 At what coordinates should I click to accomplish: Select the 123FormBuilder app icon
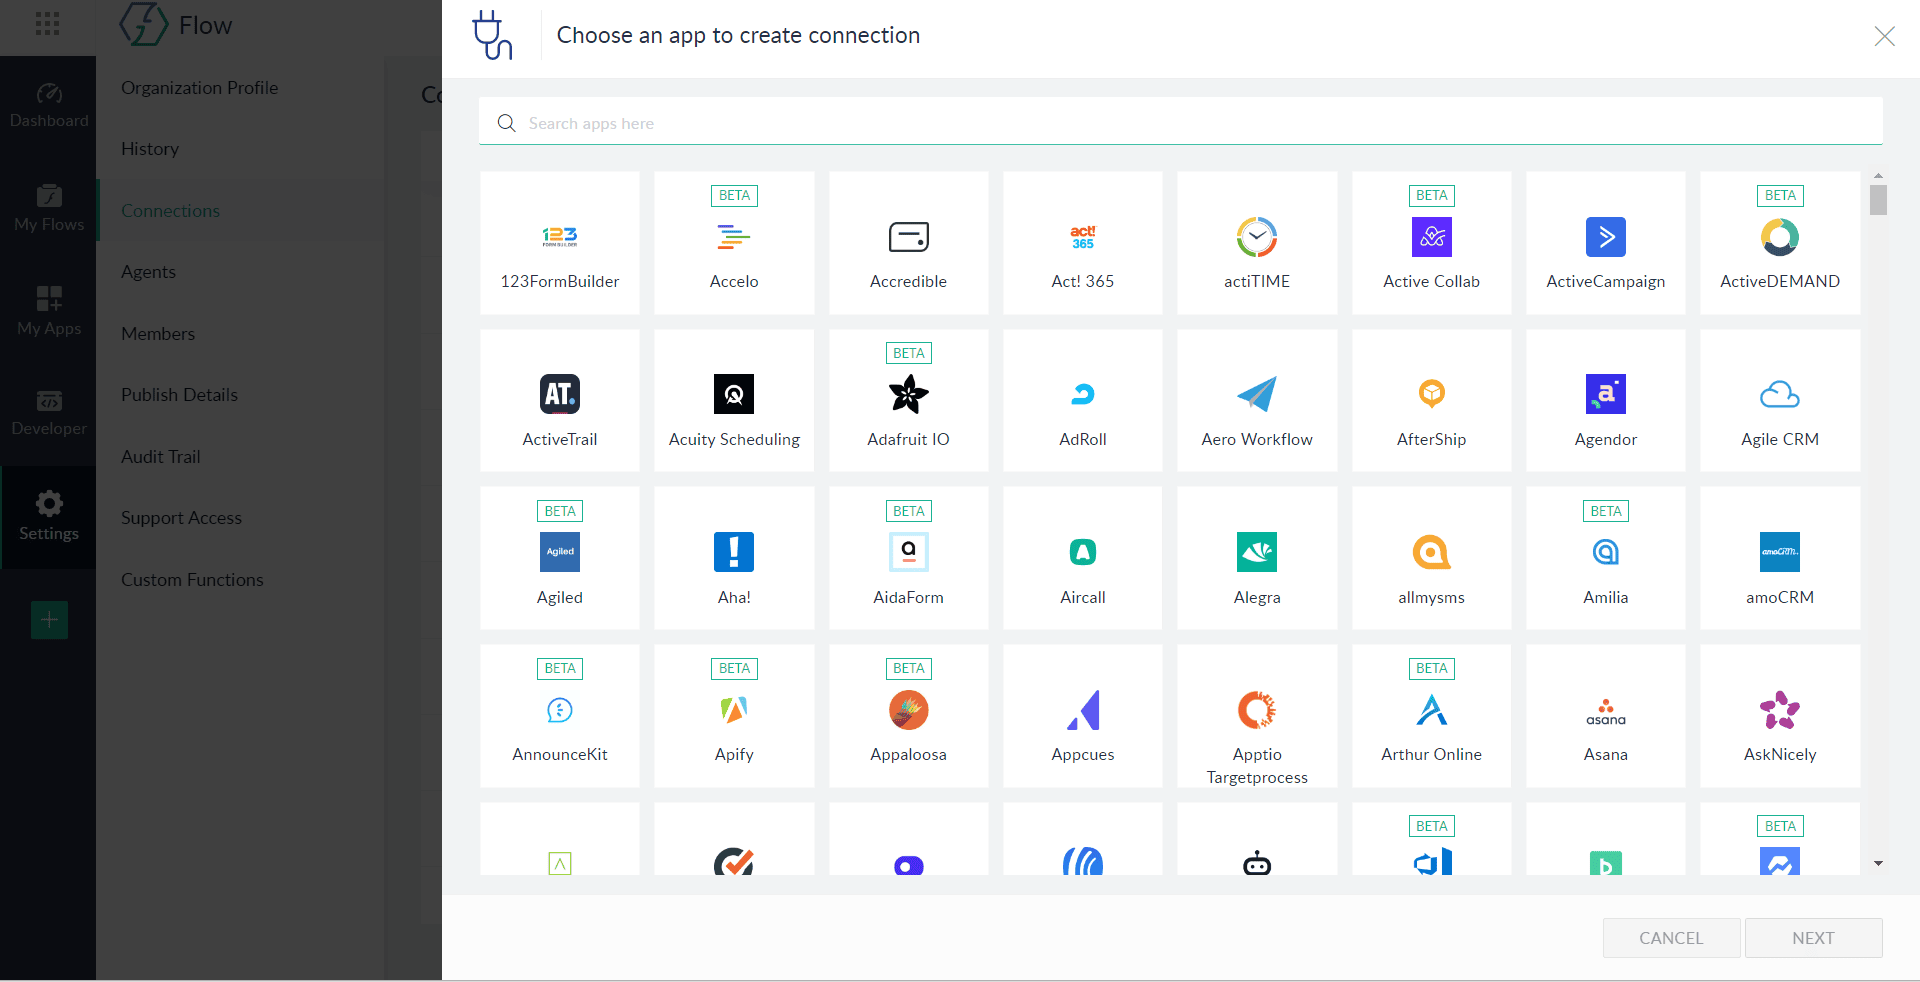tap(559, 237)
